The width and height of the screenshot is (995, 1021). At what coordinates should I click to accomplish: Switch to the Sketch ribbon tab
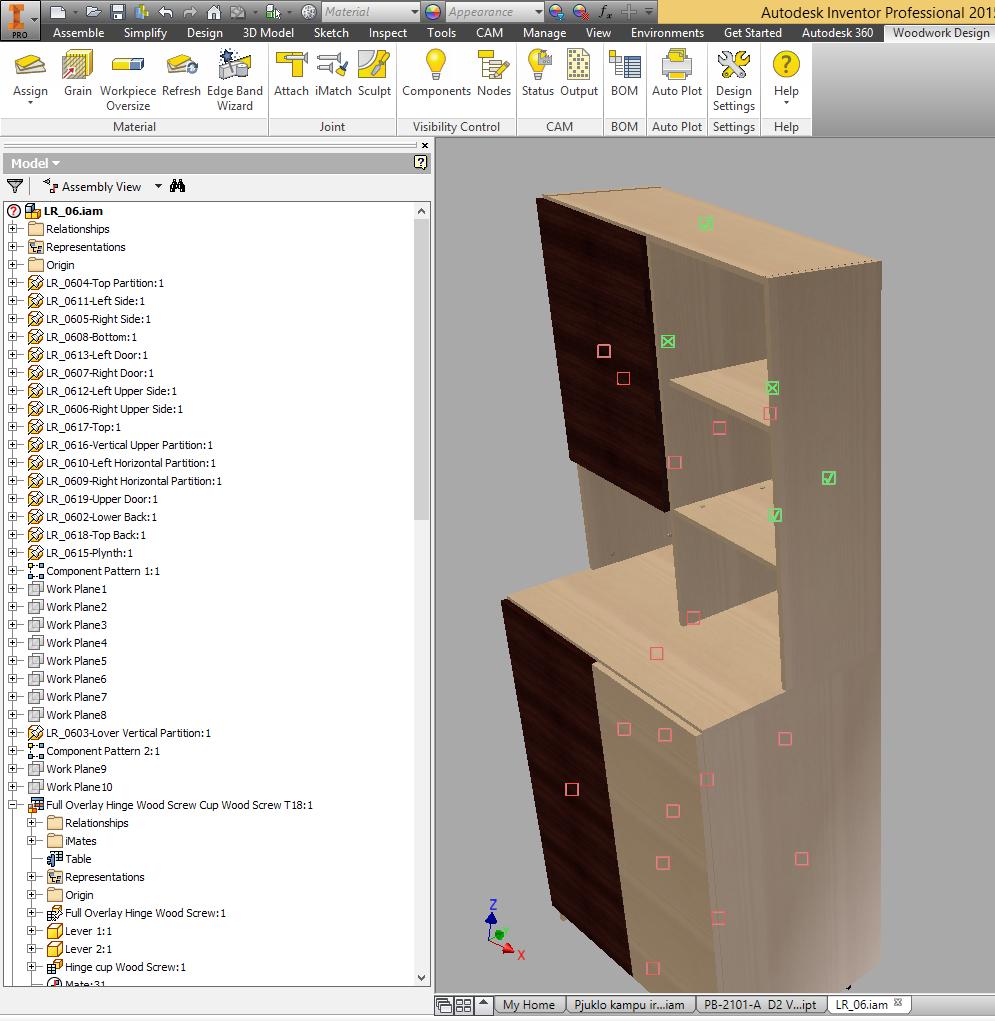coord(331,32)
